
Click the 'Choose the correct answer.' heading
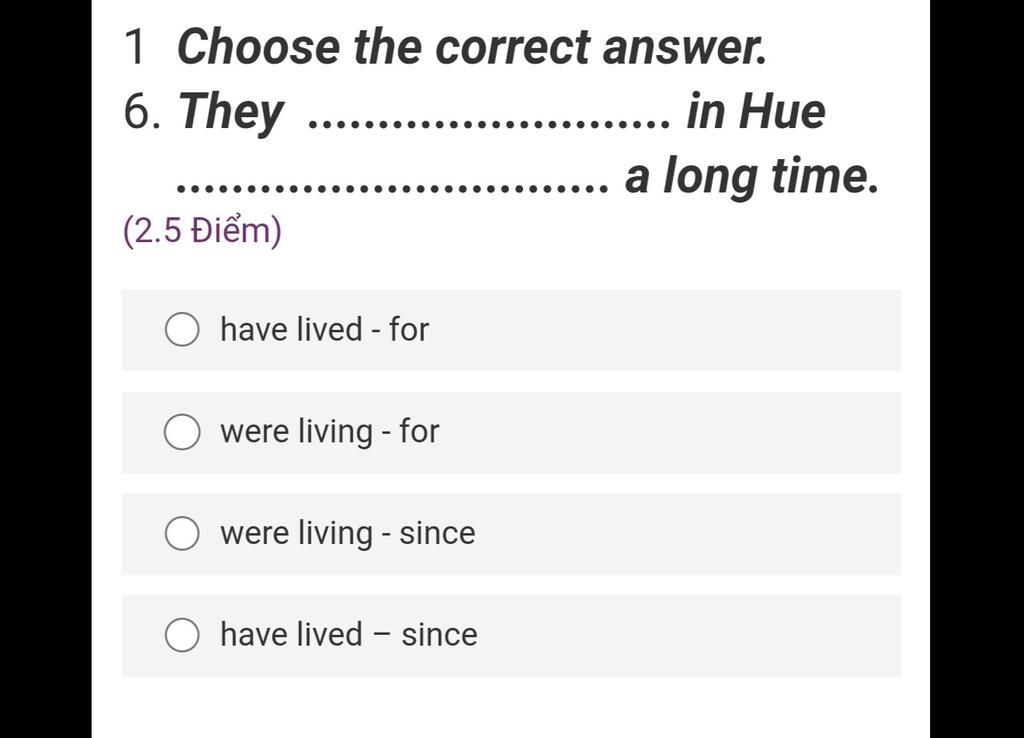(472, 46)
